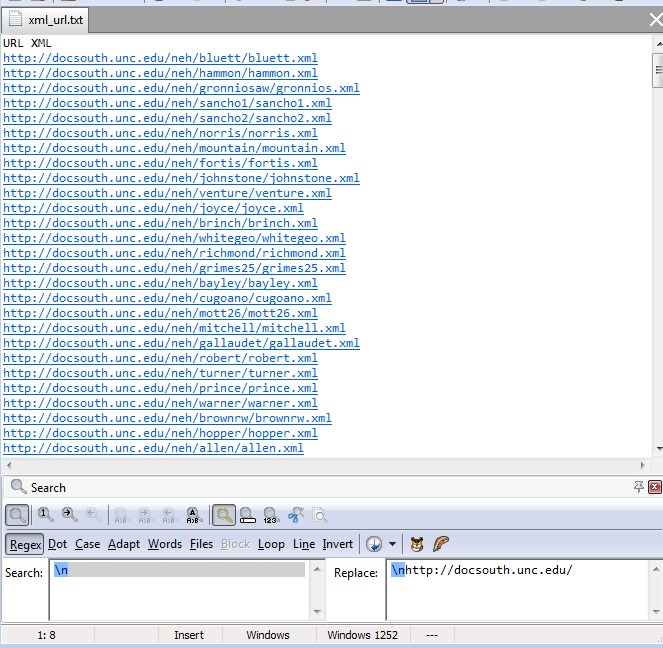Toggle the Words search option
Image resolution: width=663 pixels, height=648 pixels.
(x=165, y=544)
